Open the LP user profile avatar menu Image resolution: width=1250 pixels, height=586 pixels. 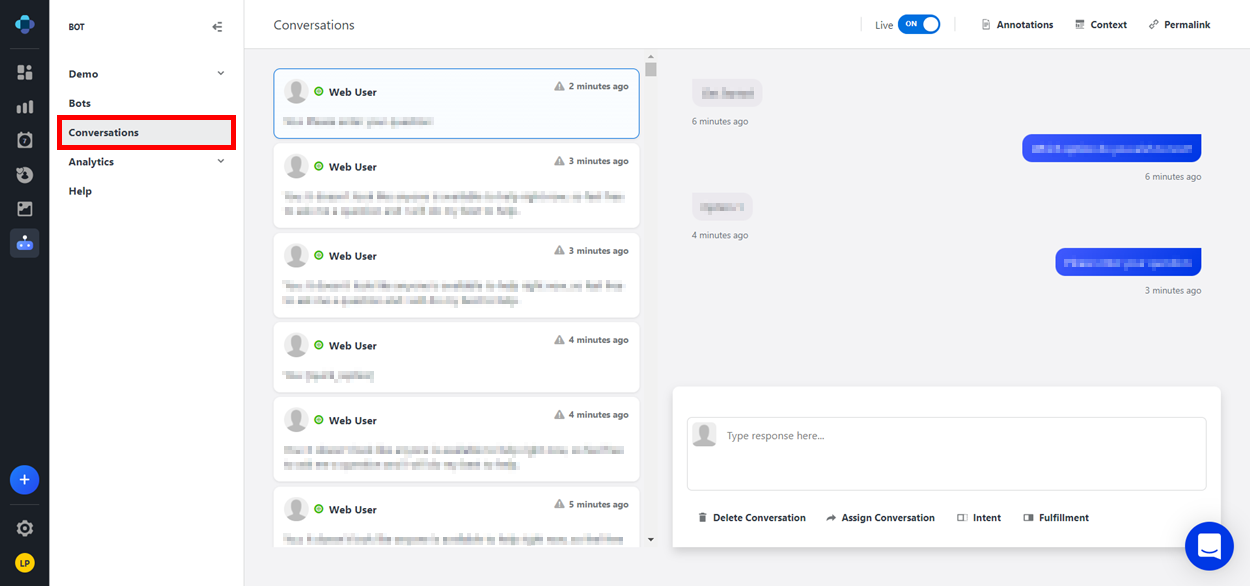click(x=25, y=563)
